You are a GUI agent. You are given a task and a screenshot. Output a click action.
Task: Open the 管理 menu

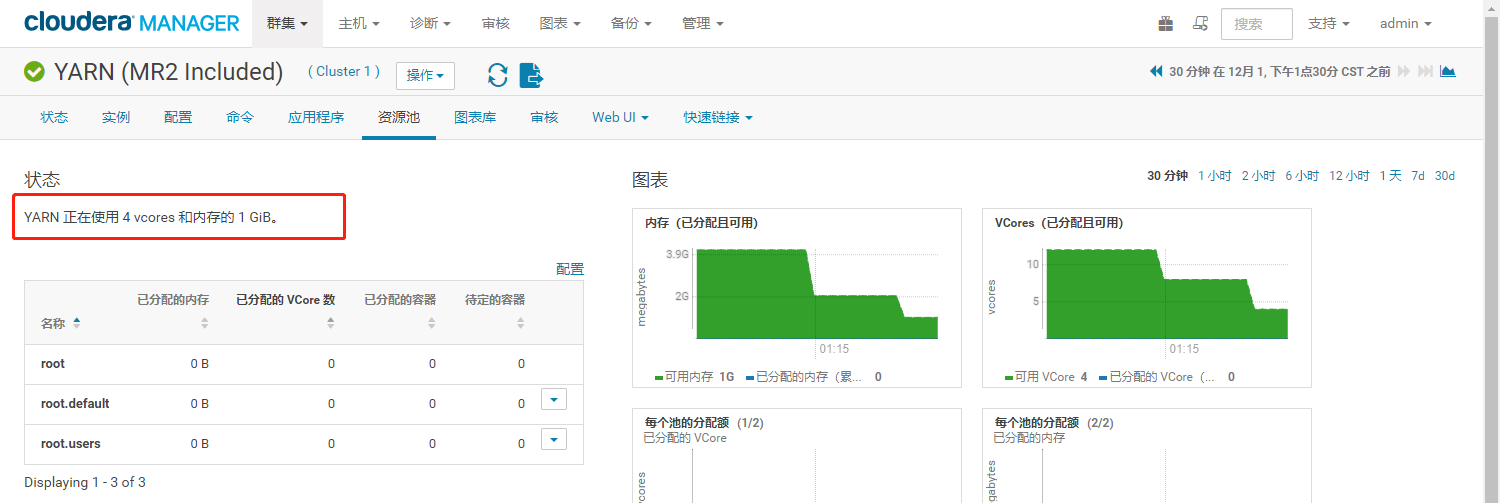coord(702,23)
